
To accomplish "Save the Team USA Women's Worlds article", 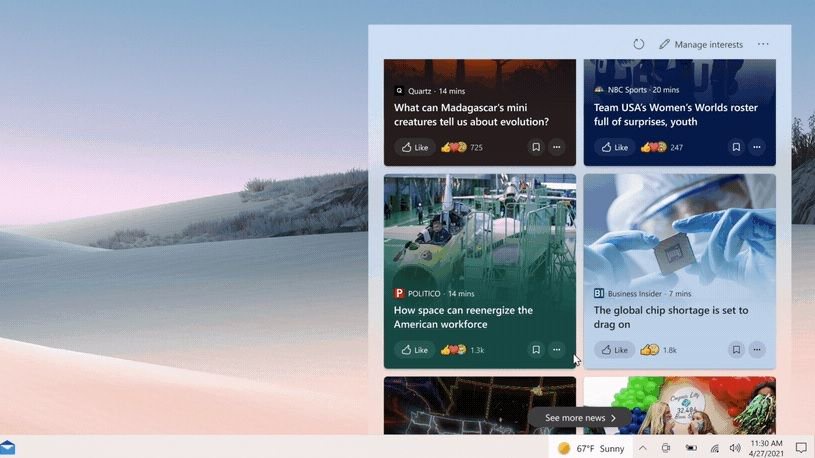I will click(736, 147).
